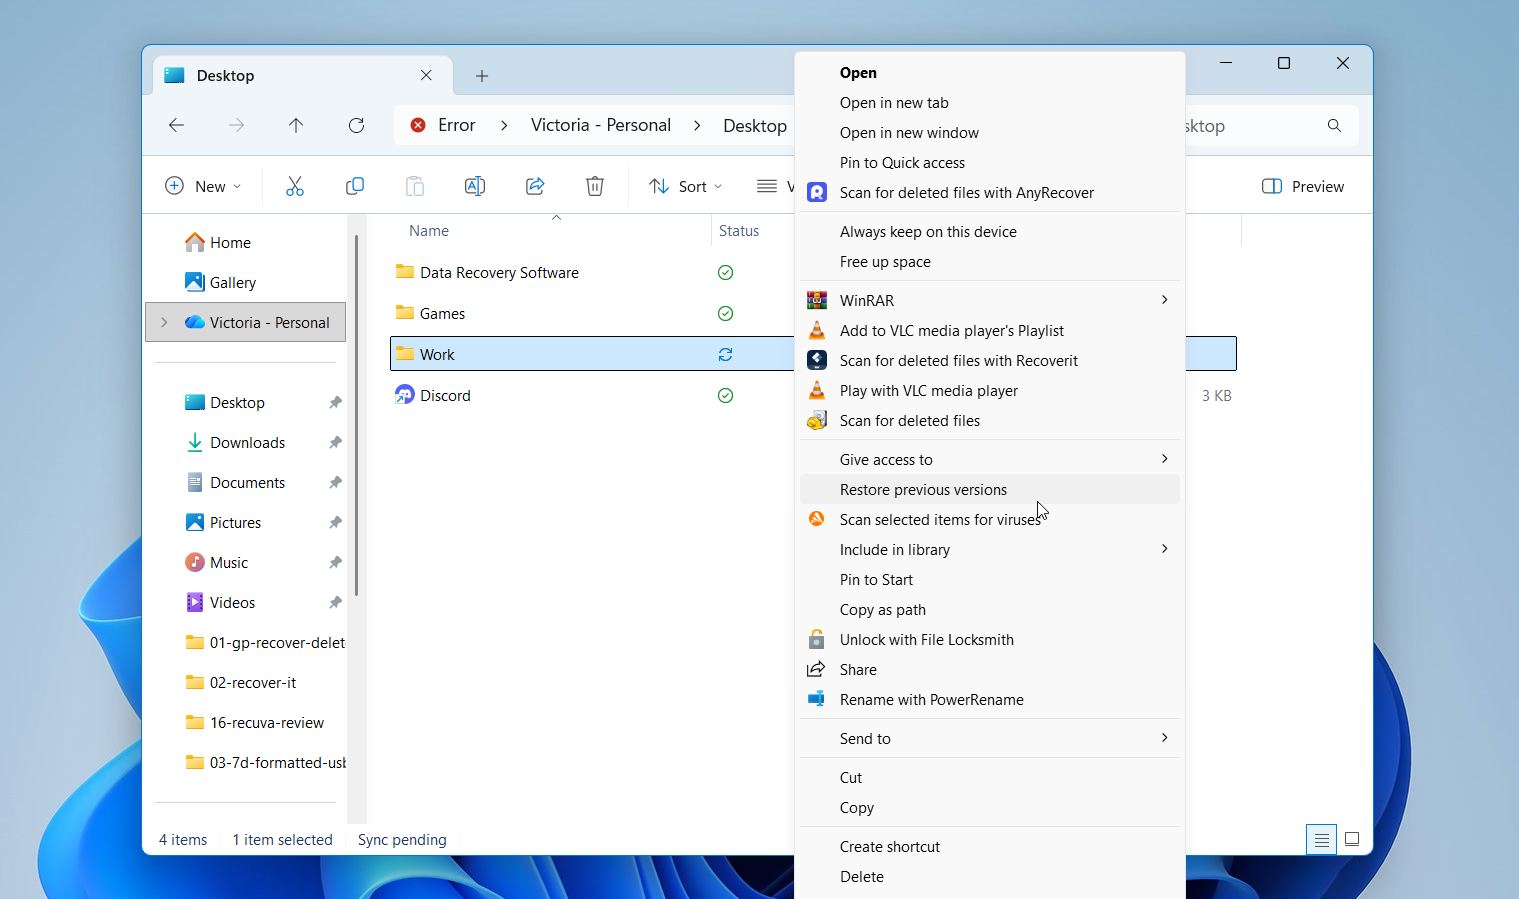This screenshot has width=1519, height=899.
Task: Choose Restore previous versions from context menu
Action: coord(923,489)
